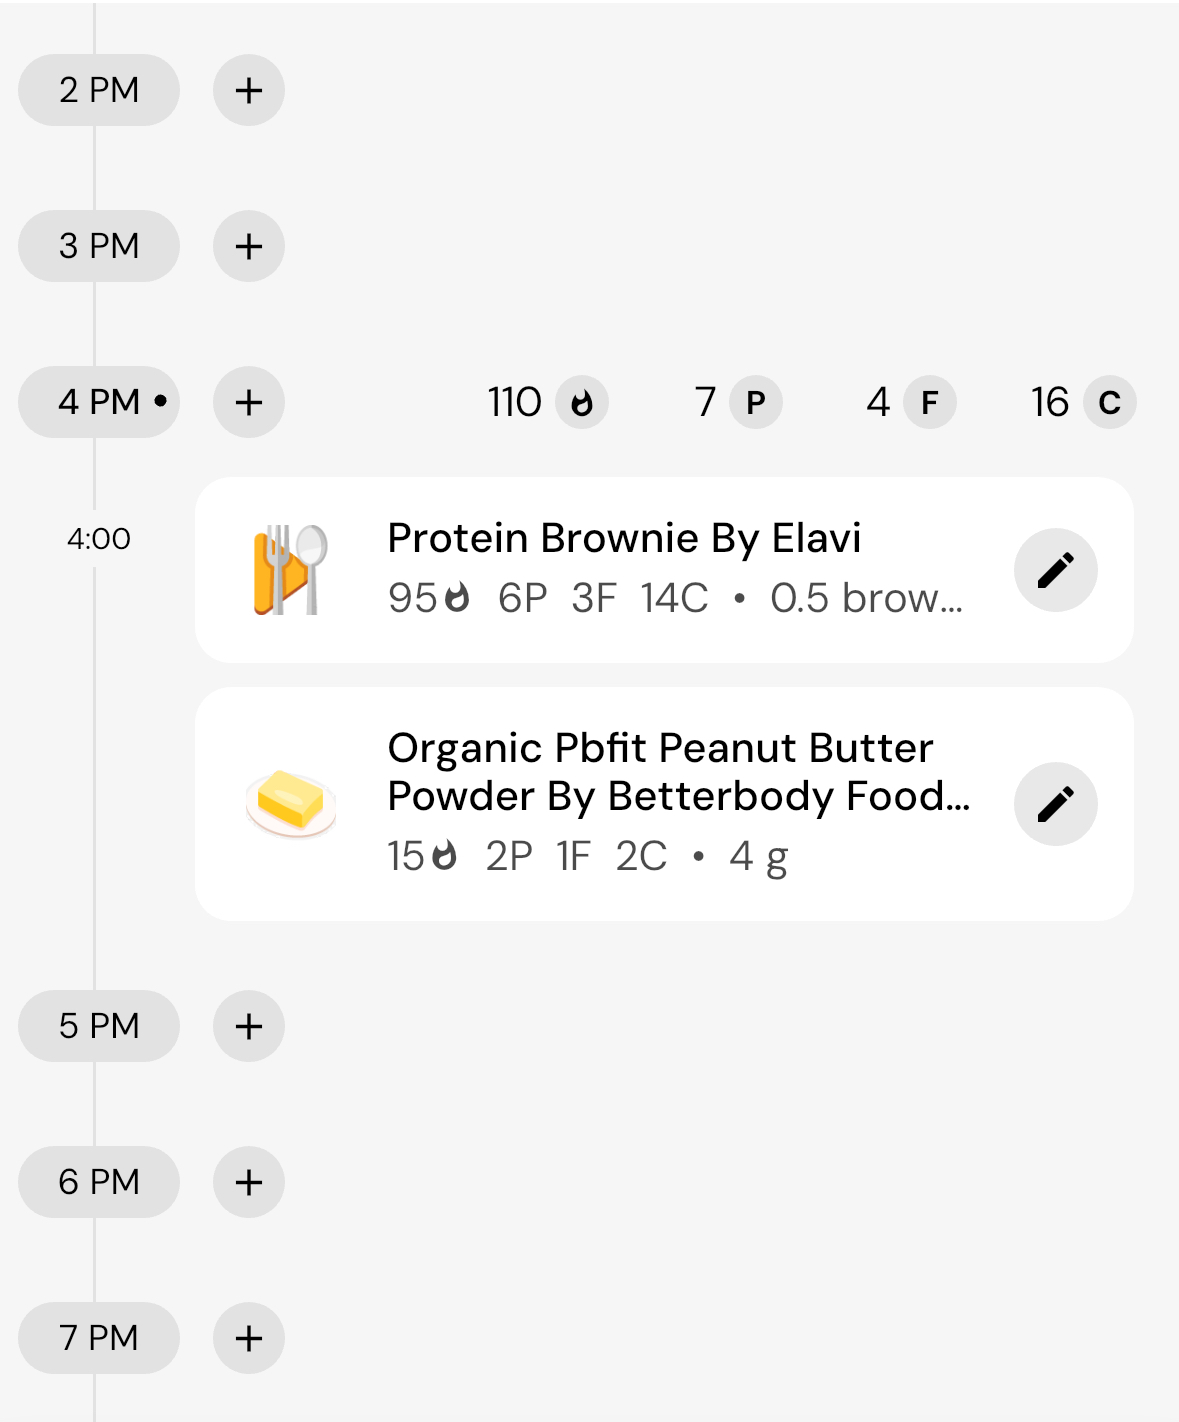Click the 4:00 timeline marker
1179x1422 pixels.
pyautogui.click(x=99, y=539)
